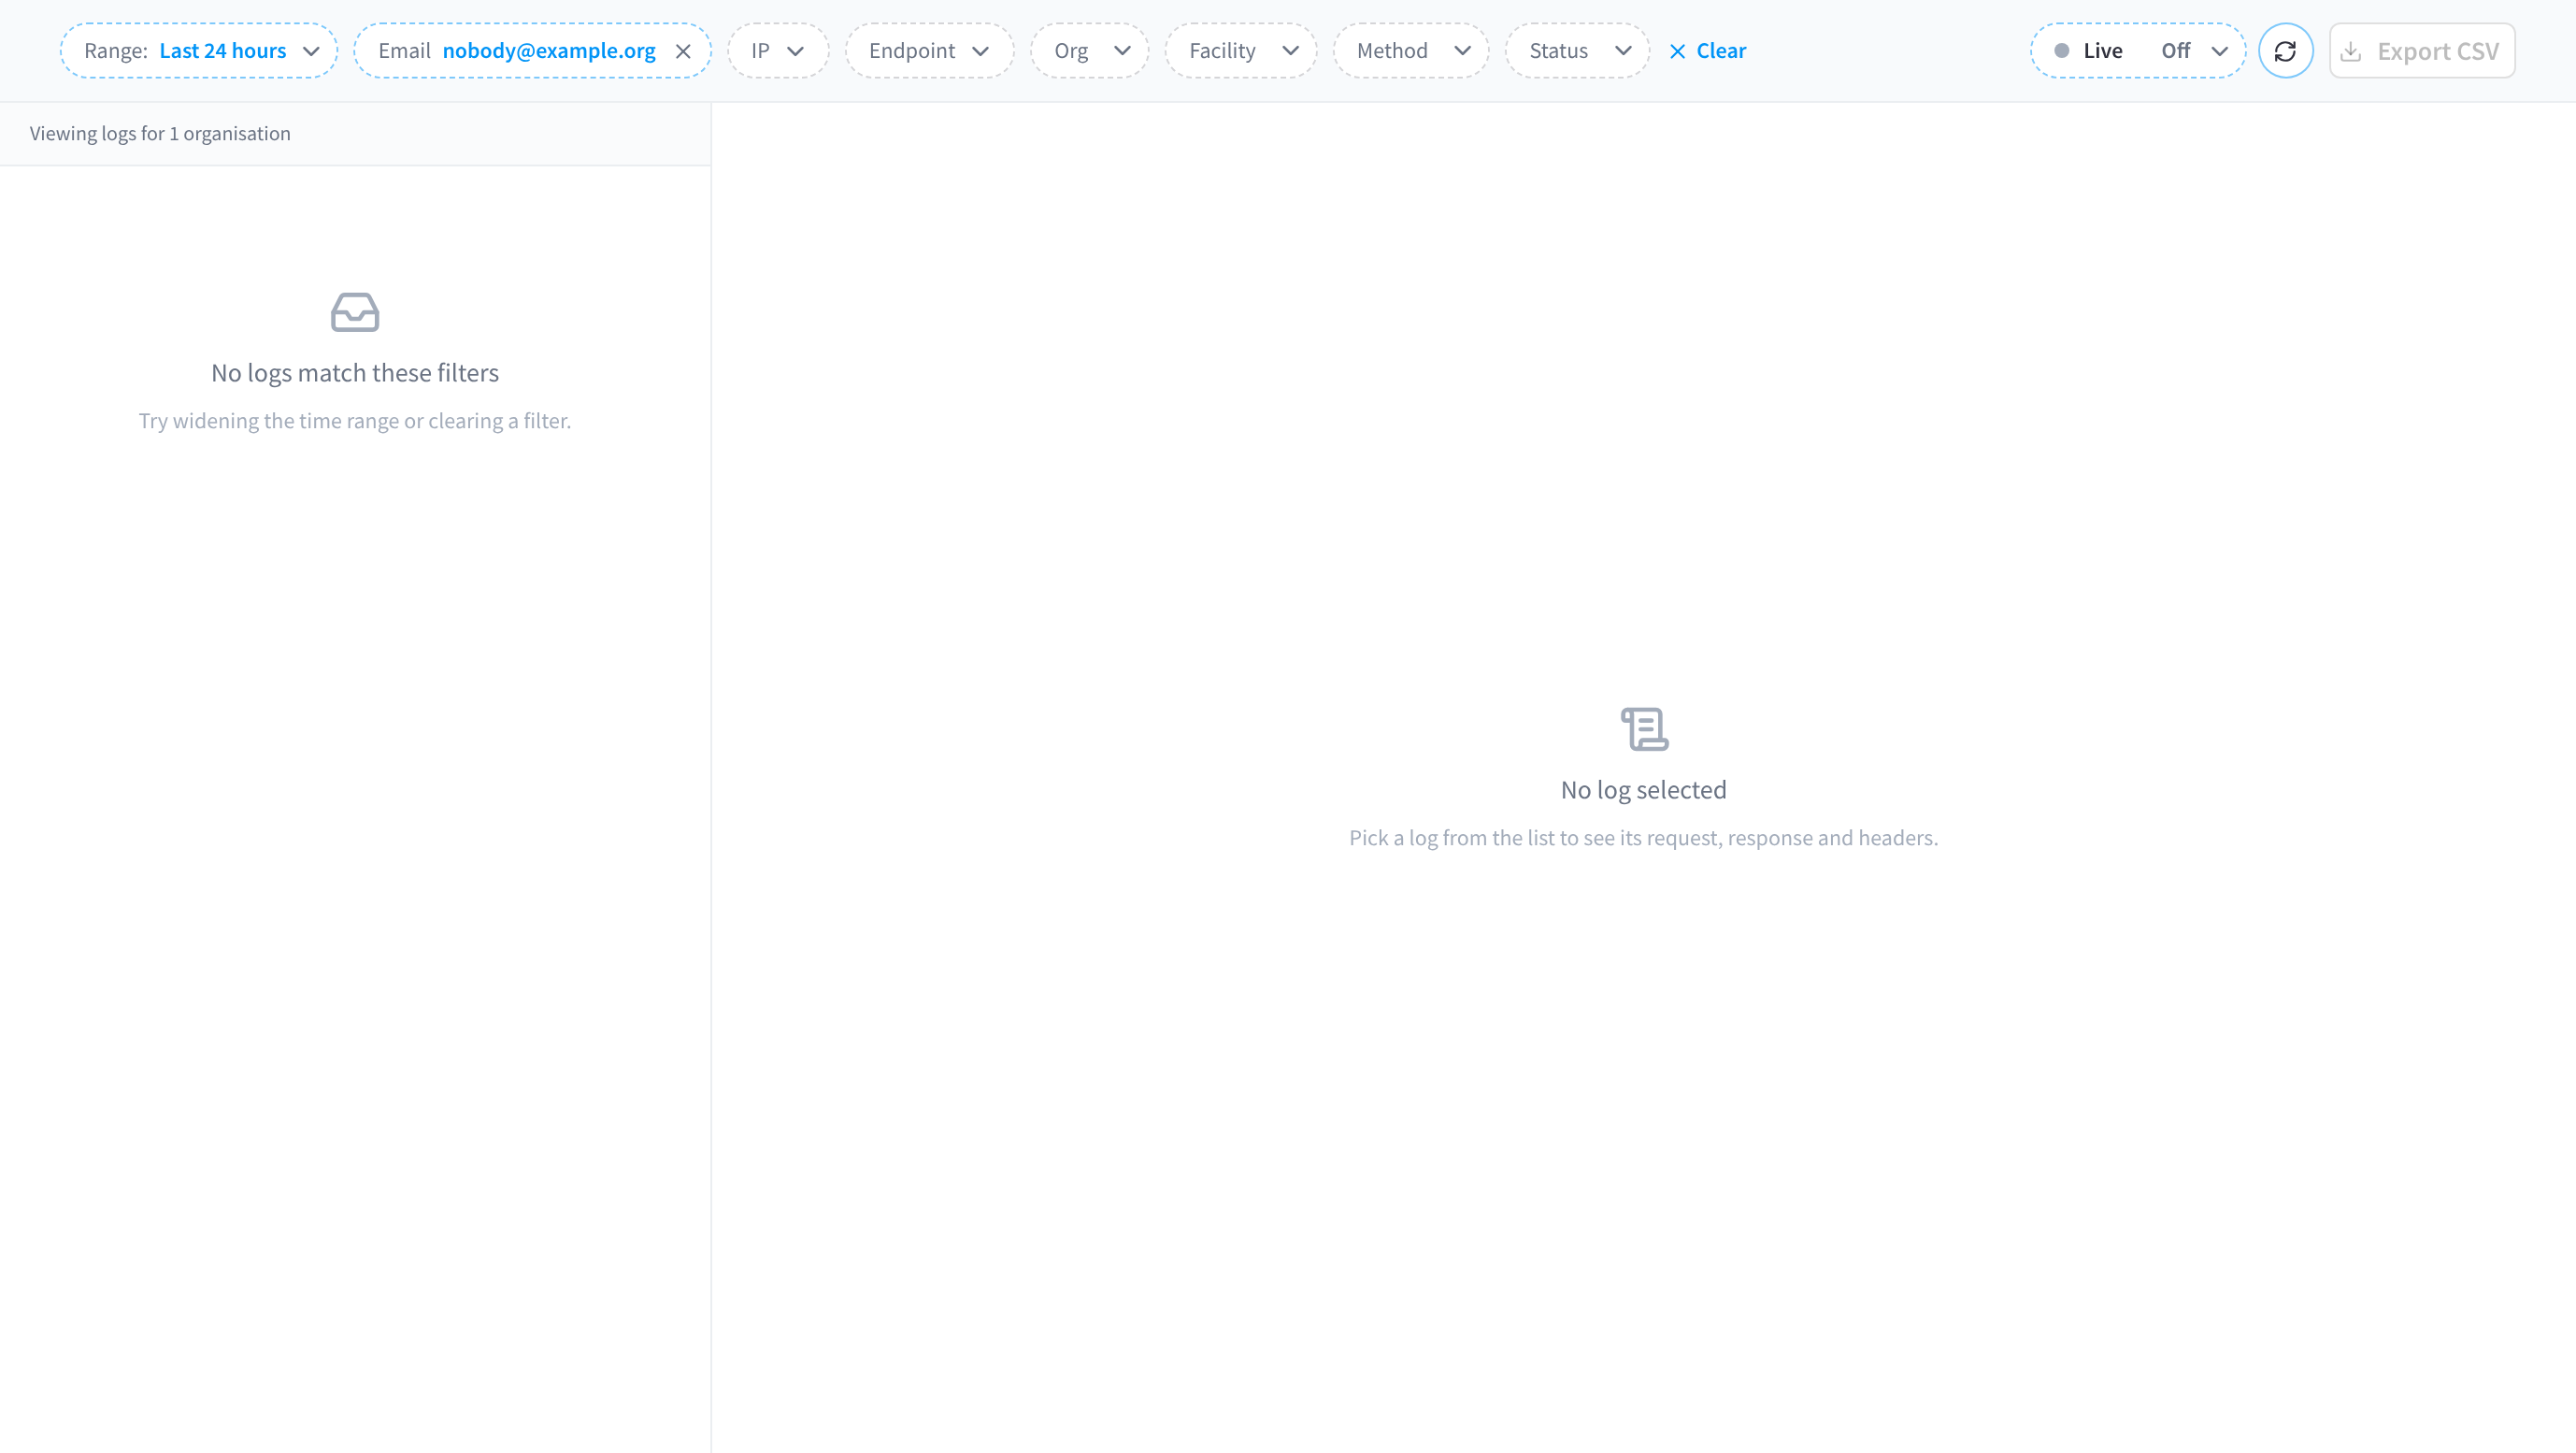The image size is (2576, 1453).
Task: Open the Org filter dropdown
Action: click(1089, 51)
